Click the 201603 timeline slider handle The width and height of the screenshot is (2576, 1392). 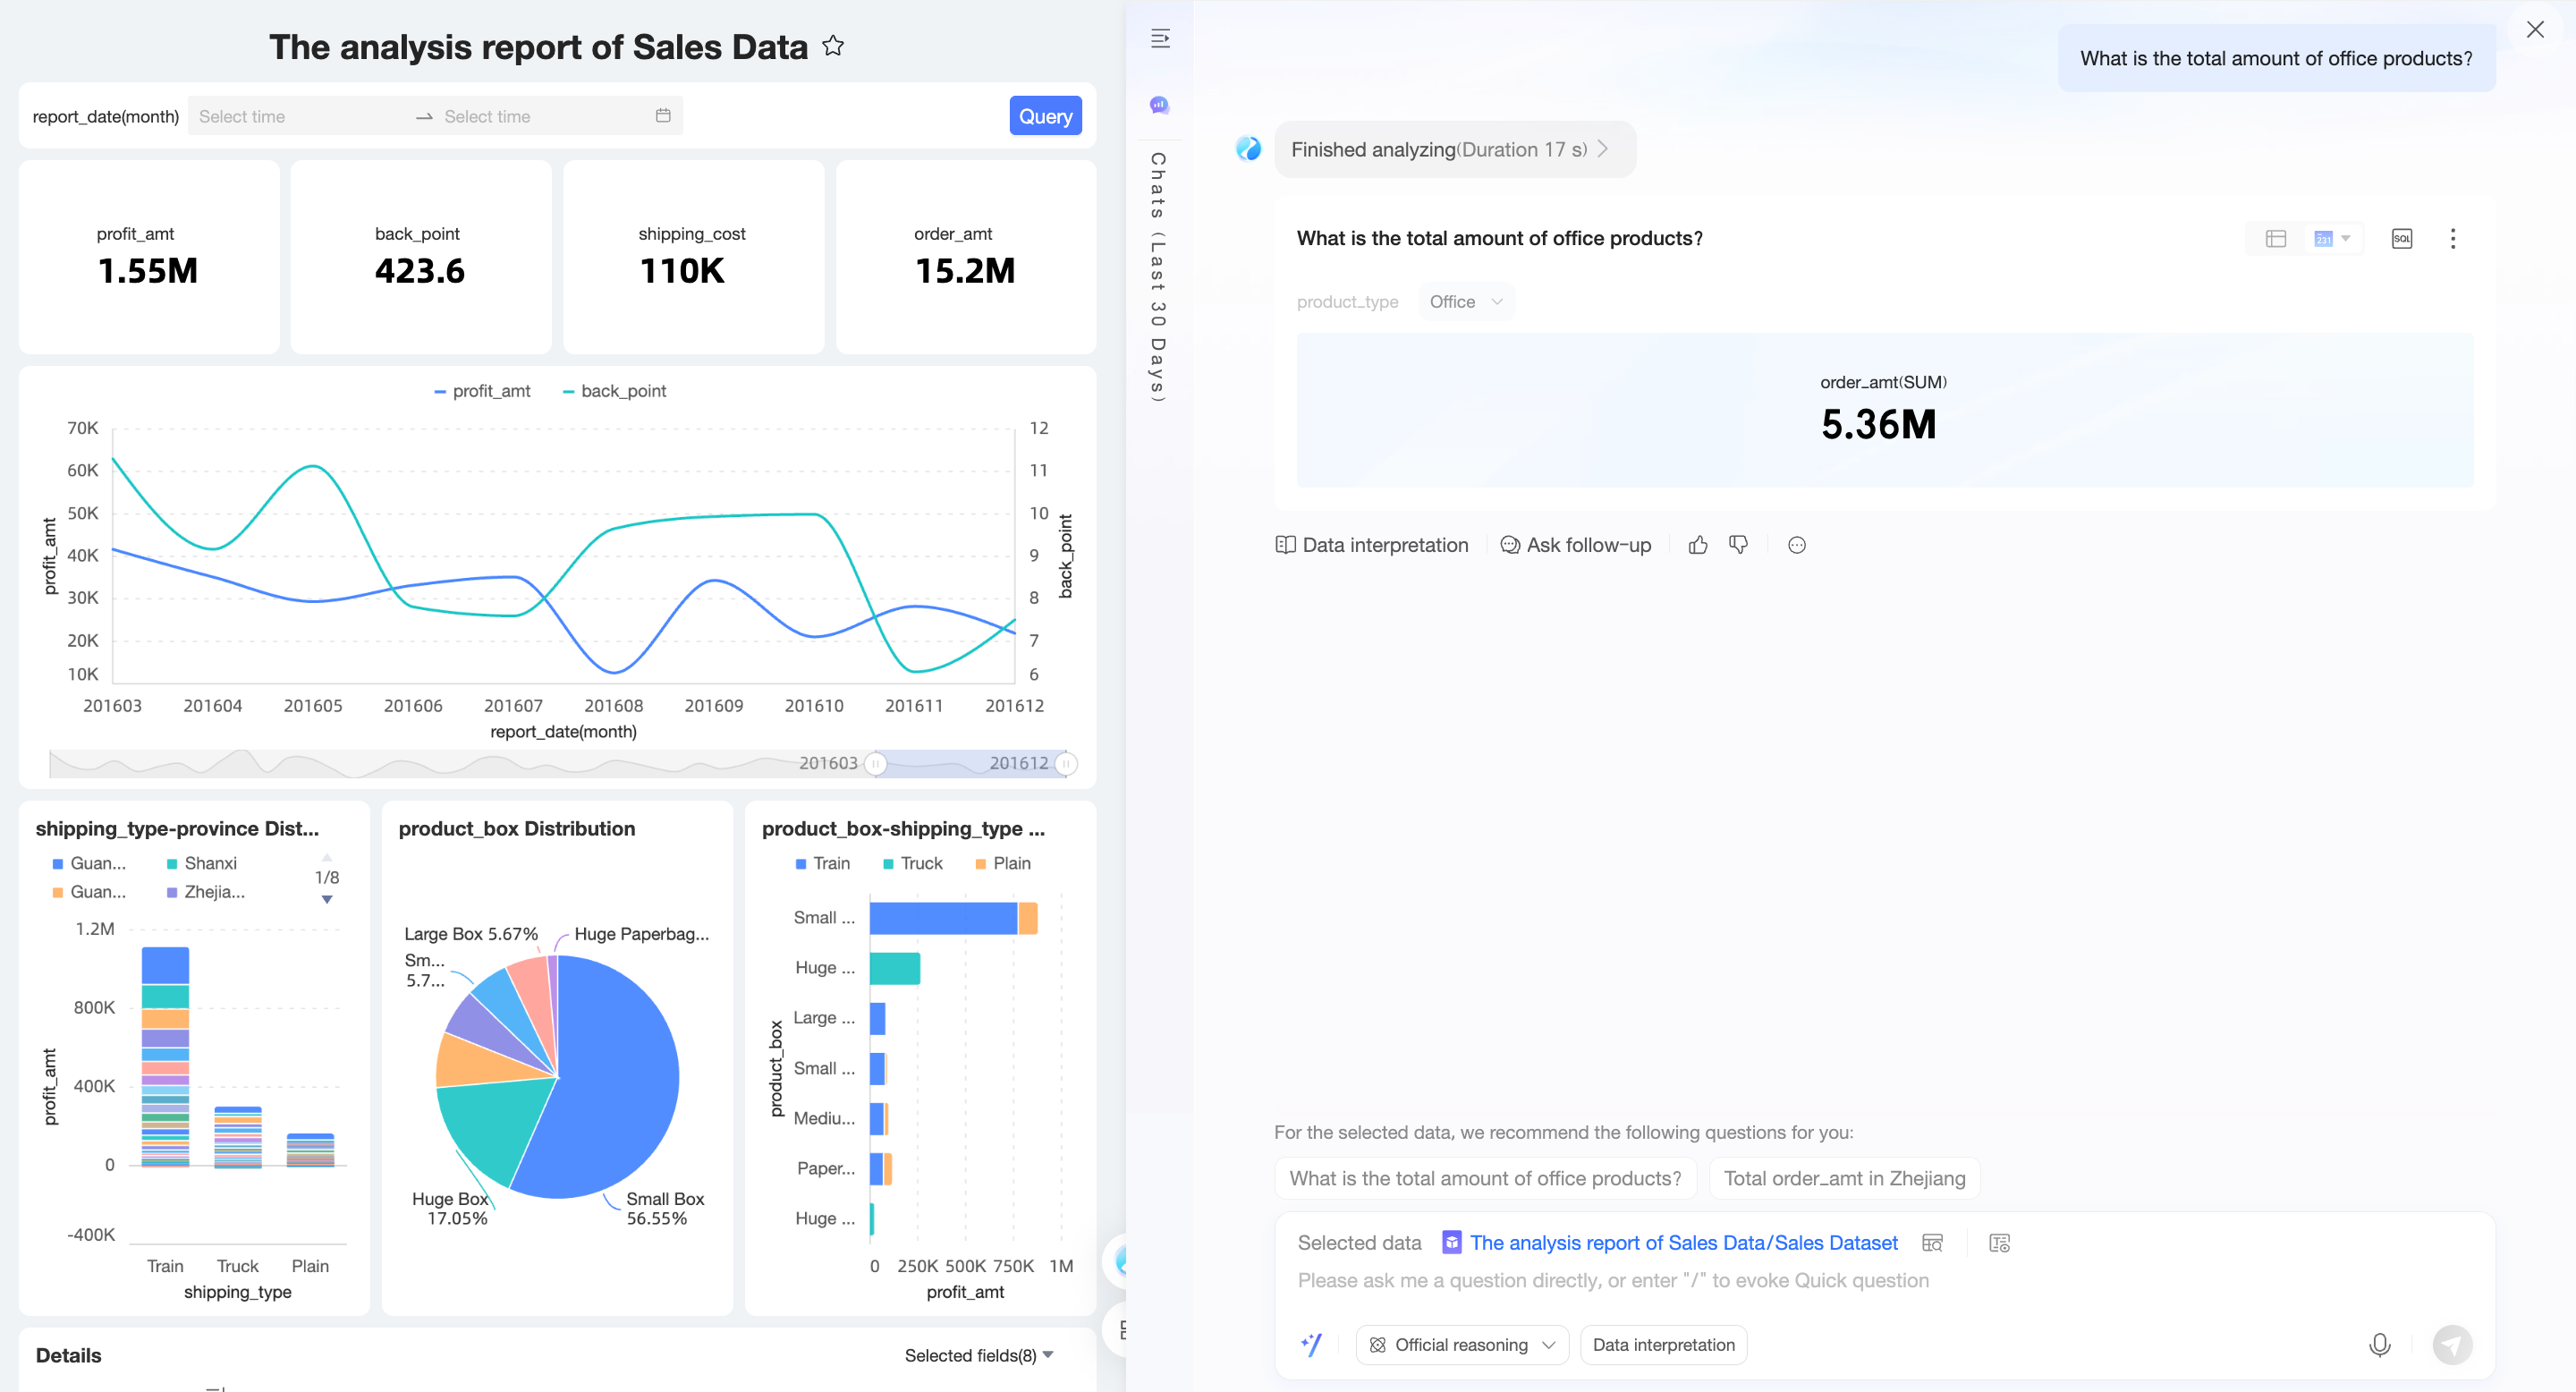875,764
